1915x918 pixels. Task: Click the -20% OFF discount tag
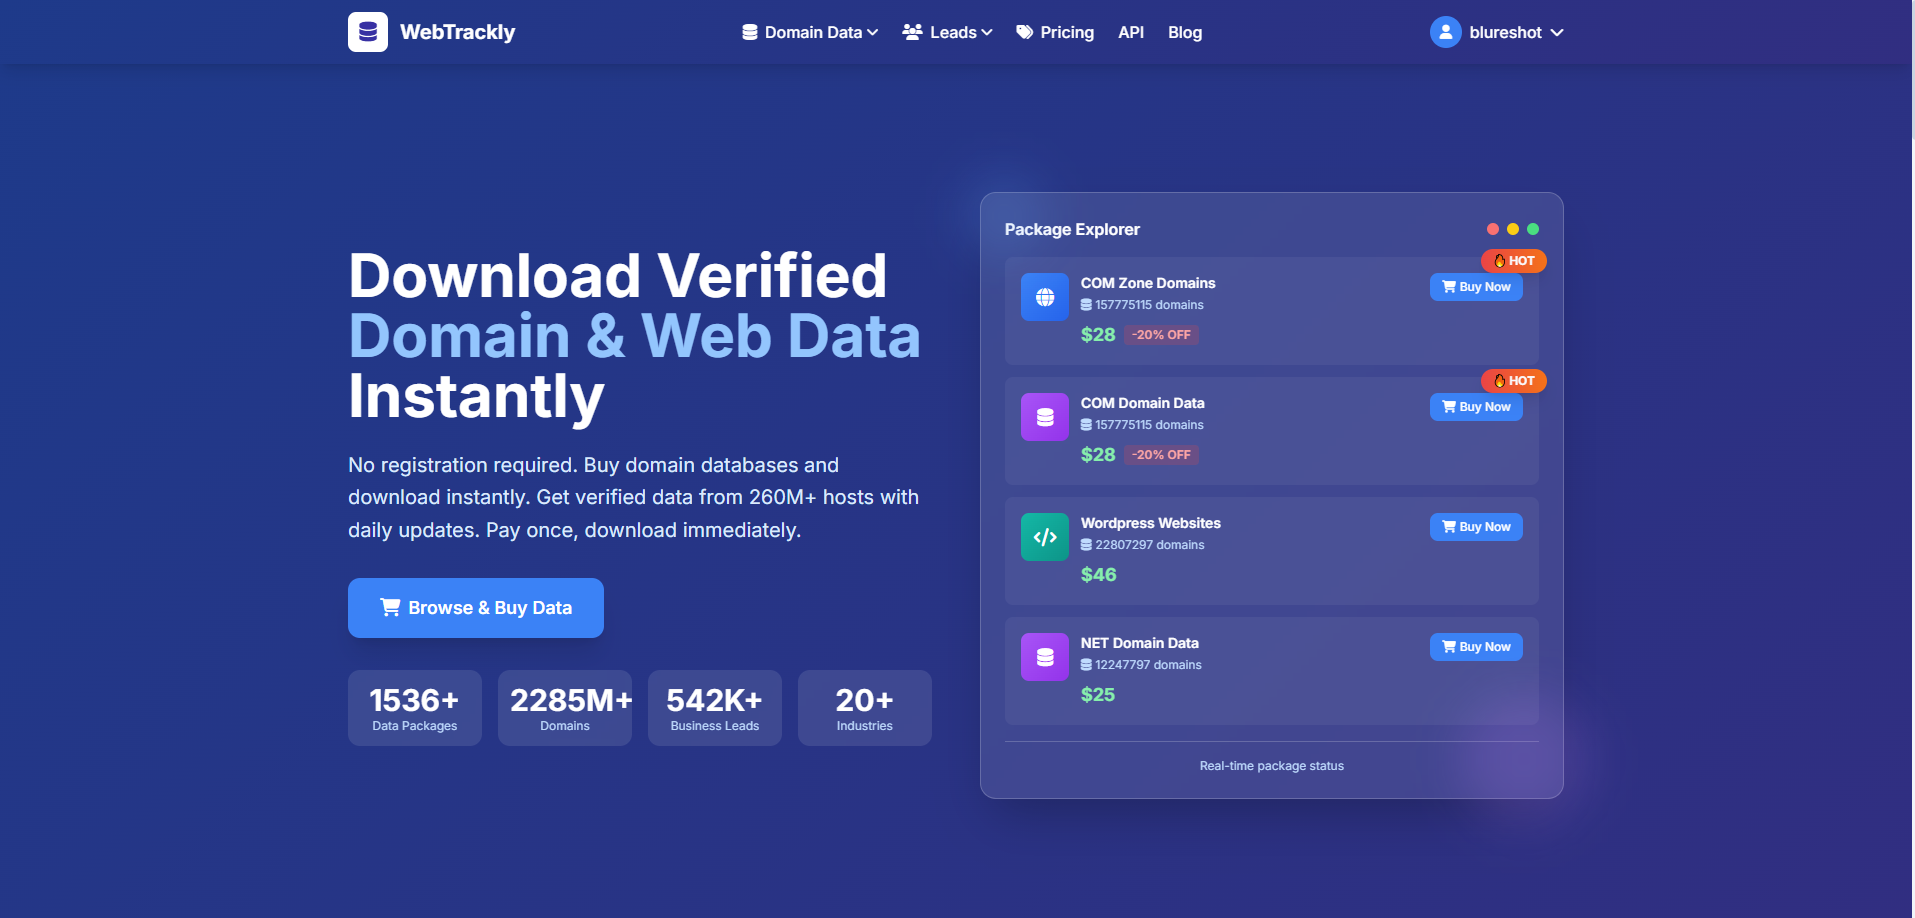click(x=1161, y=334)
